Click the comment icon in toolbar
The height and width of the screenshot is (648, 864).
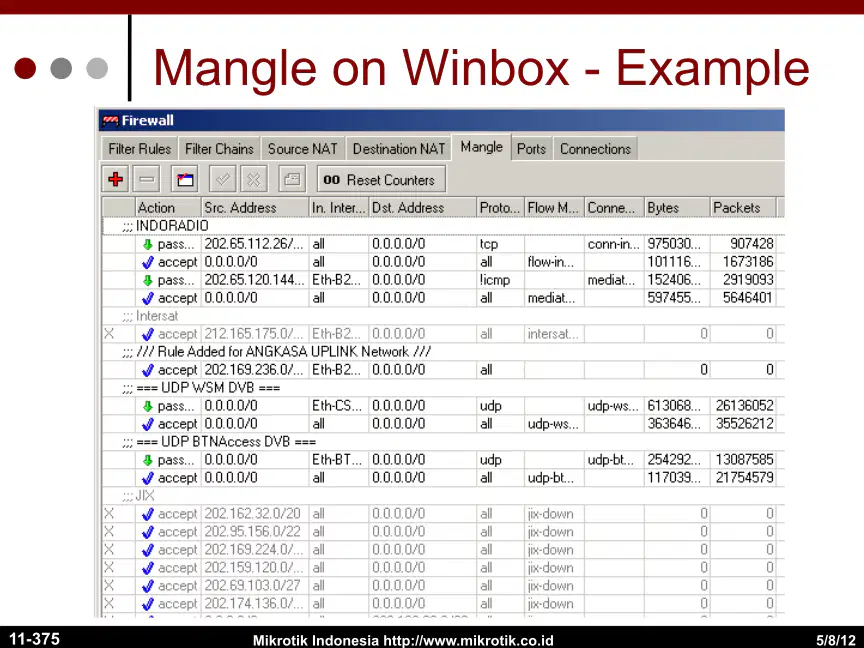[x=292, y=179]
